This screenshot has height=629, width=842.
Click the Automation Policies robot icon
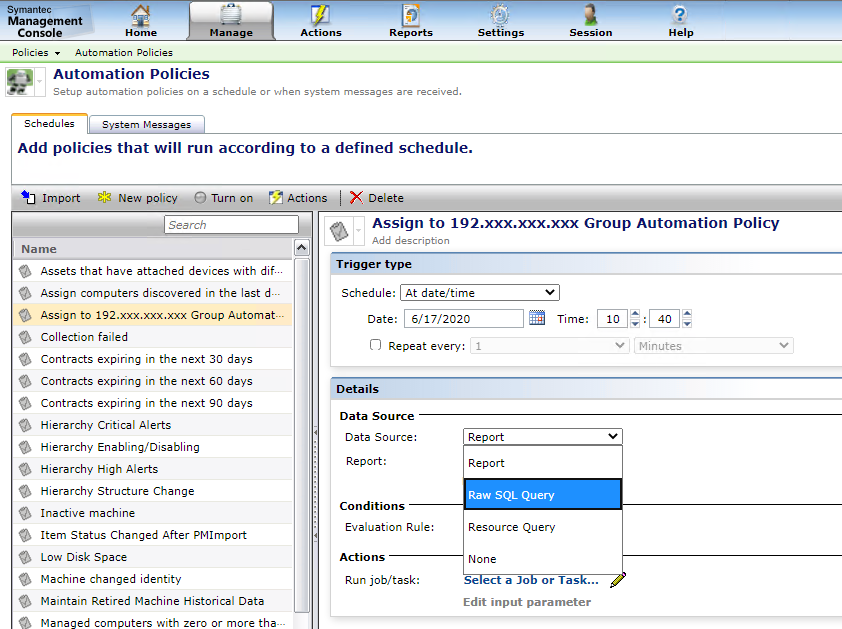click(19, 82)
